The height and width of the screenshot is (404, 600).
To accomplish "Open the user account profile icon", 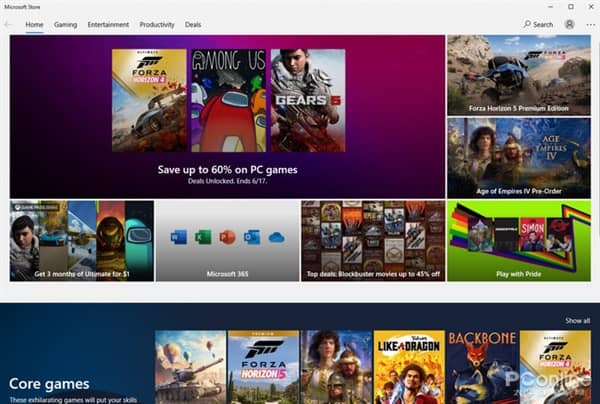I will [570, 24].
